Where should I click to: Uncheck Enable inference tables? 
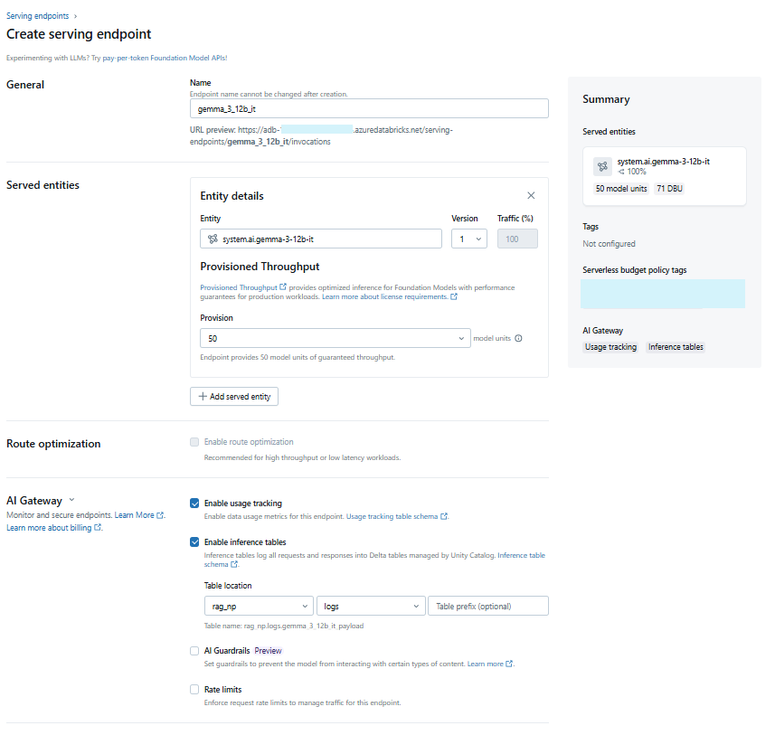194,542
